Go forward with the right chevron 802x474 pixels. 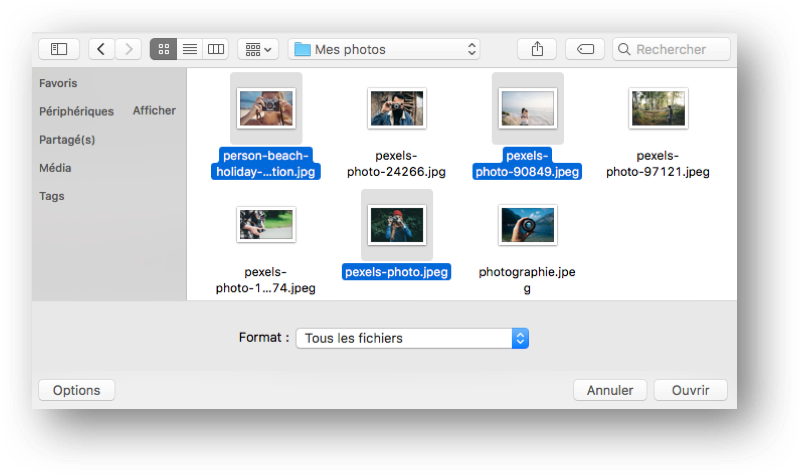(128, 49)
